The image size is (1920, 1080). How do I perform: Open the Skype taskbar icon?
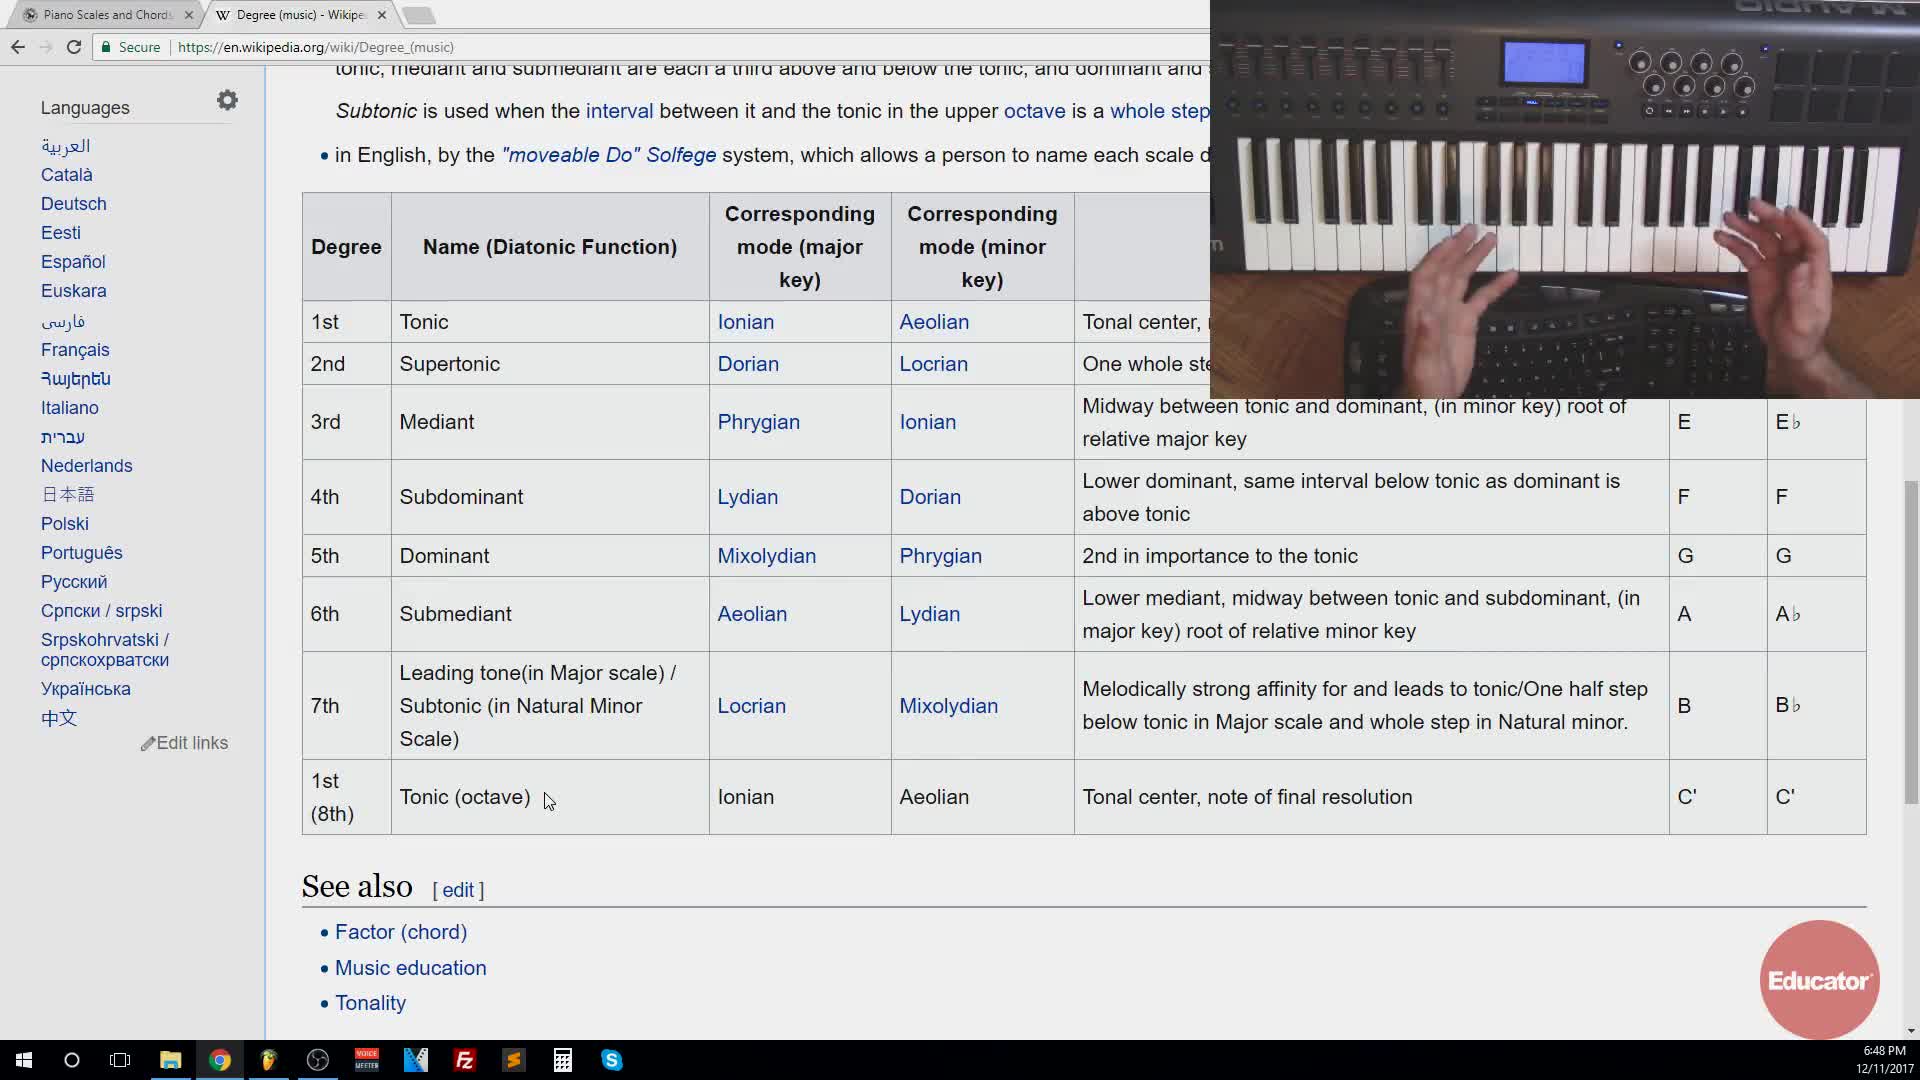[611, 1060]
